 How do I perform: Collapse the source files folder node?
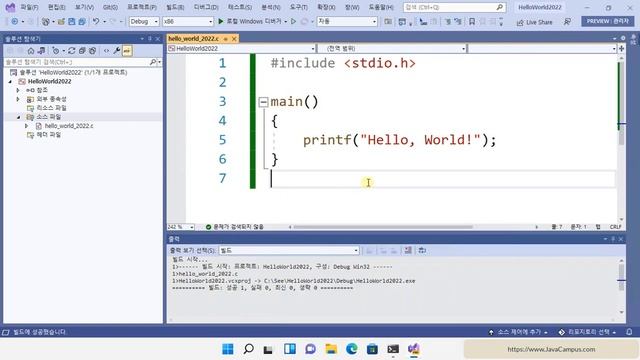(18, 117)
